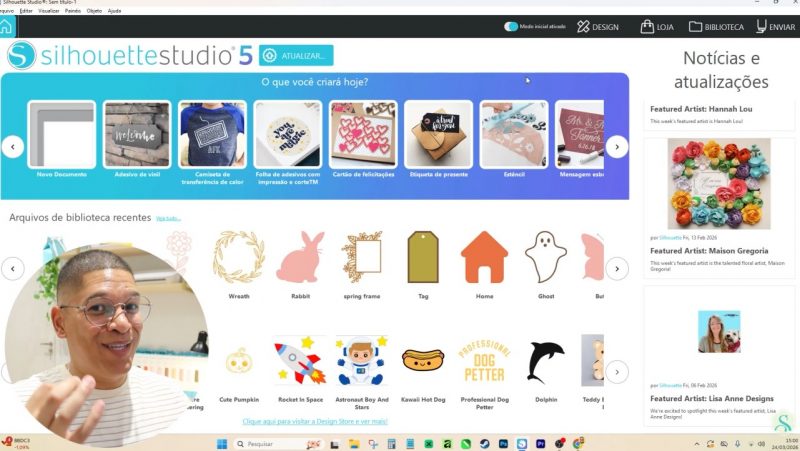This screenshot has width=800, height=451.
Task: Choose the Adesivo de vinil project
Action: pos(137,134)
